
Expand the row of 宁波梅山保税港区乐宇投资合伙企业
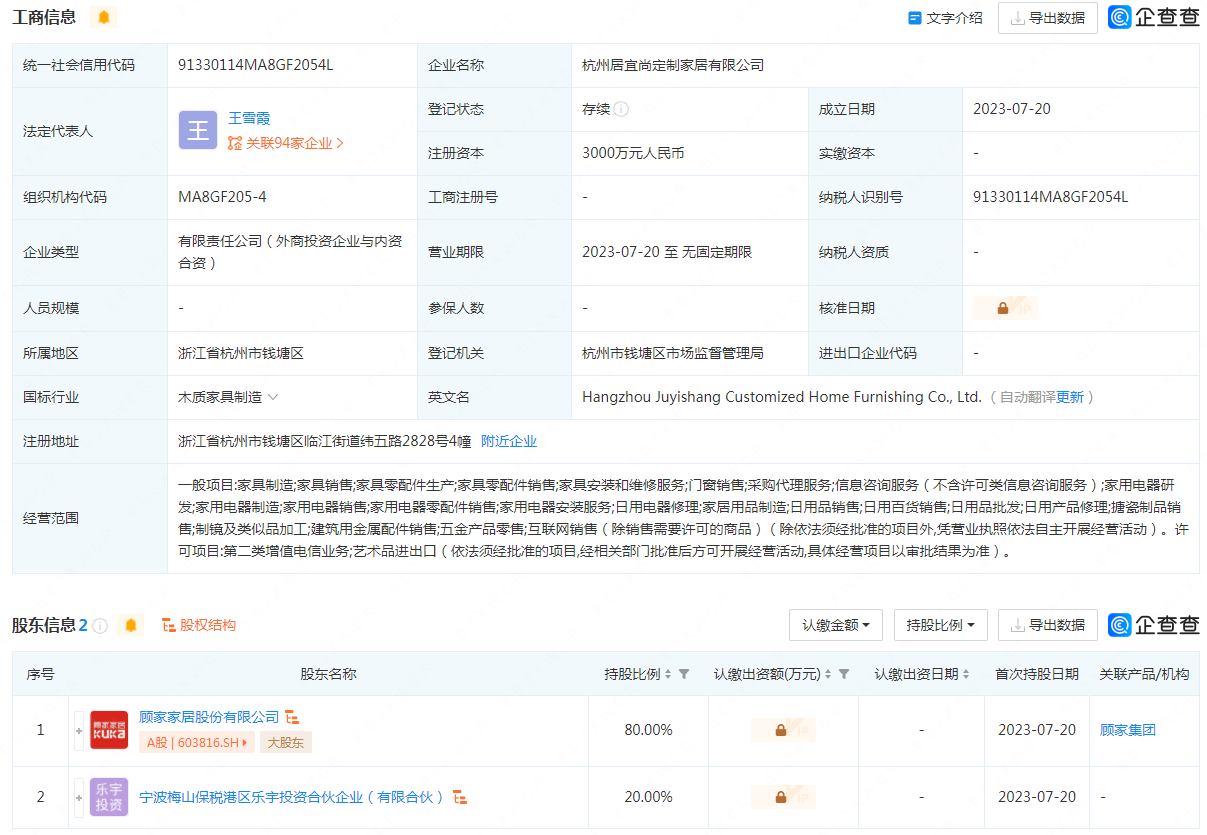[79, 797]
